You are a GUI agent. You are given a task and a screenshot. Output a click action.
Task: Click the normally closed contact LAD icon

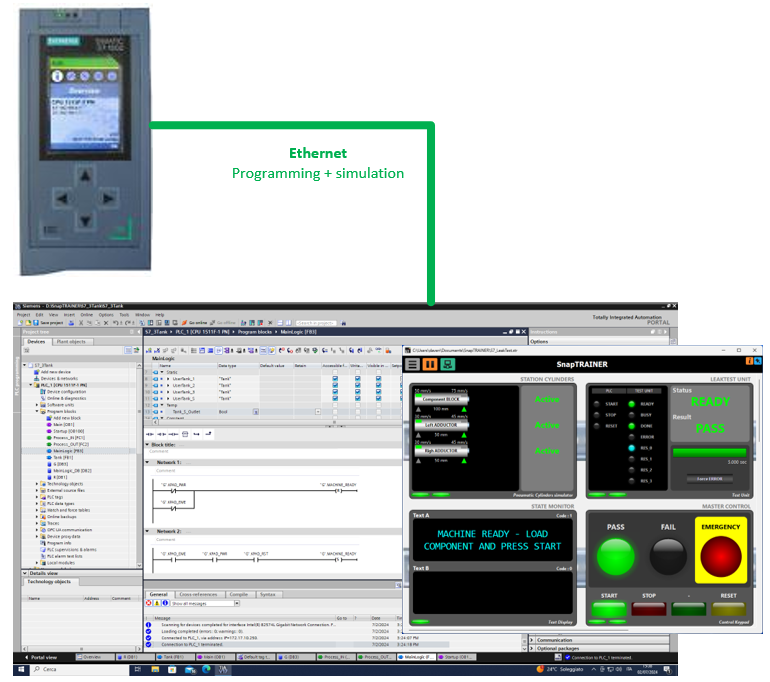click(x=162, y=434)
